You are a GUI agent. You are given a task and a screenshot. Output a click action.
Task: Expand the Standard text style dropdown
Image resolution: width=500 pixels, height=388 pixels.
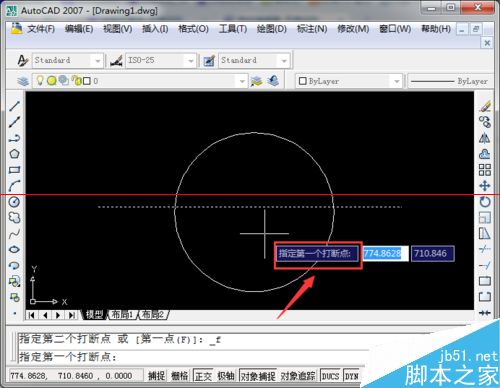coord(97,61)
